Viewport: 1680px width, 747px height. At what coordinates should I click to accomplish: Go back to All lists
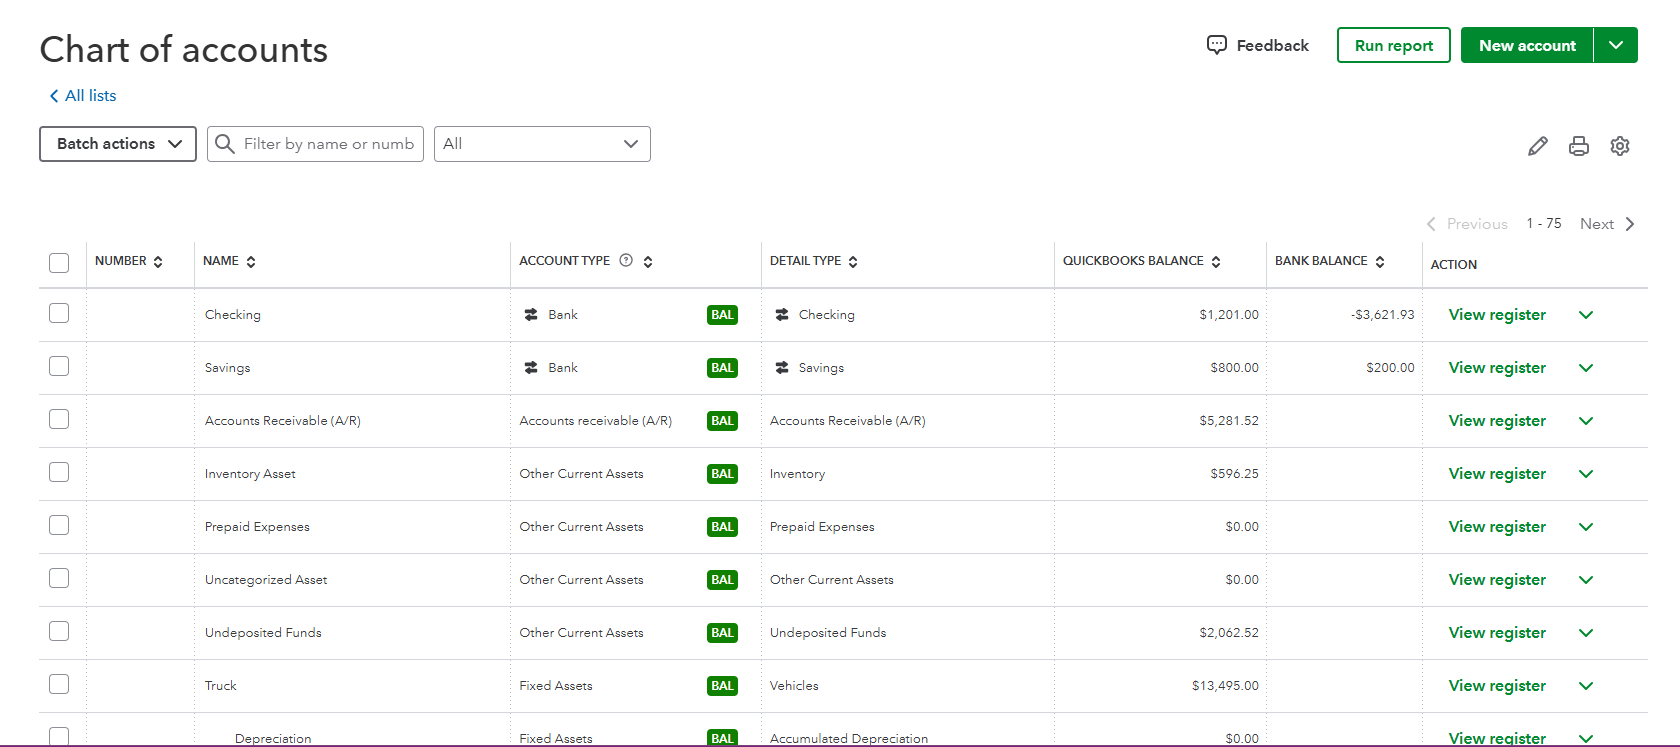coord(83,96)
